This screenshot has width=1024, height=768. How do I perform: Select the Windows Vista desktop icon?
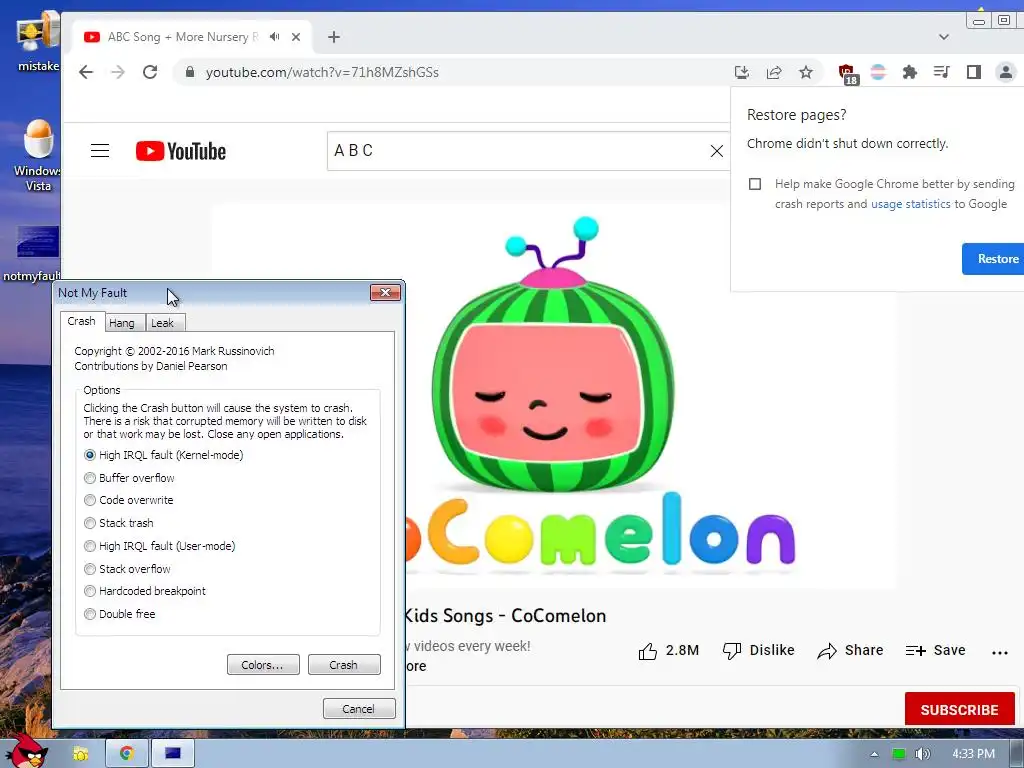tap(38, 155)
